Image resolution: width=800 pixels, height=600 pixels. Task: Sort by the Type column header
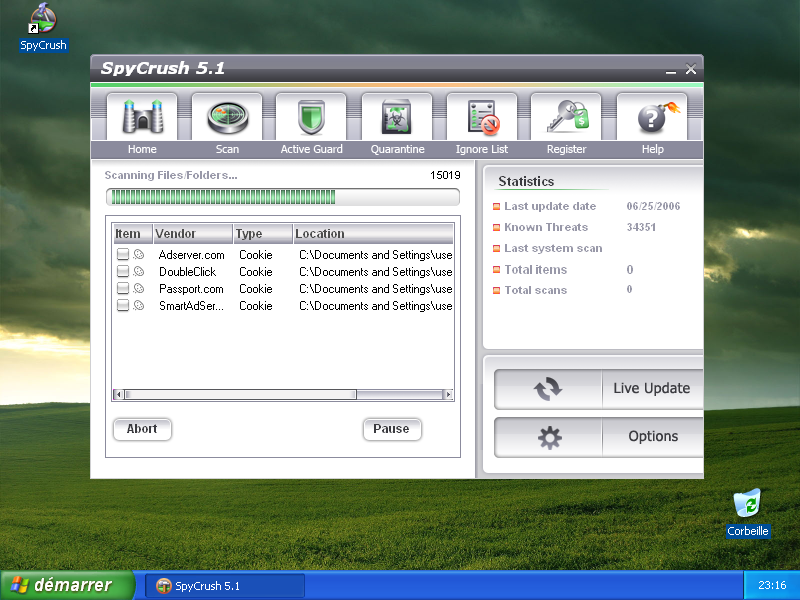coord(263,234)
